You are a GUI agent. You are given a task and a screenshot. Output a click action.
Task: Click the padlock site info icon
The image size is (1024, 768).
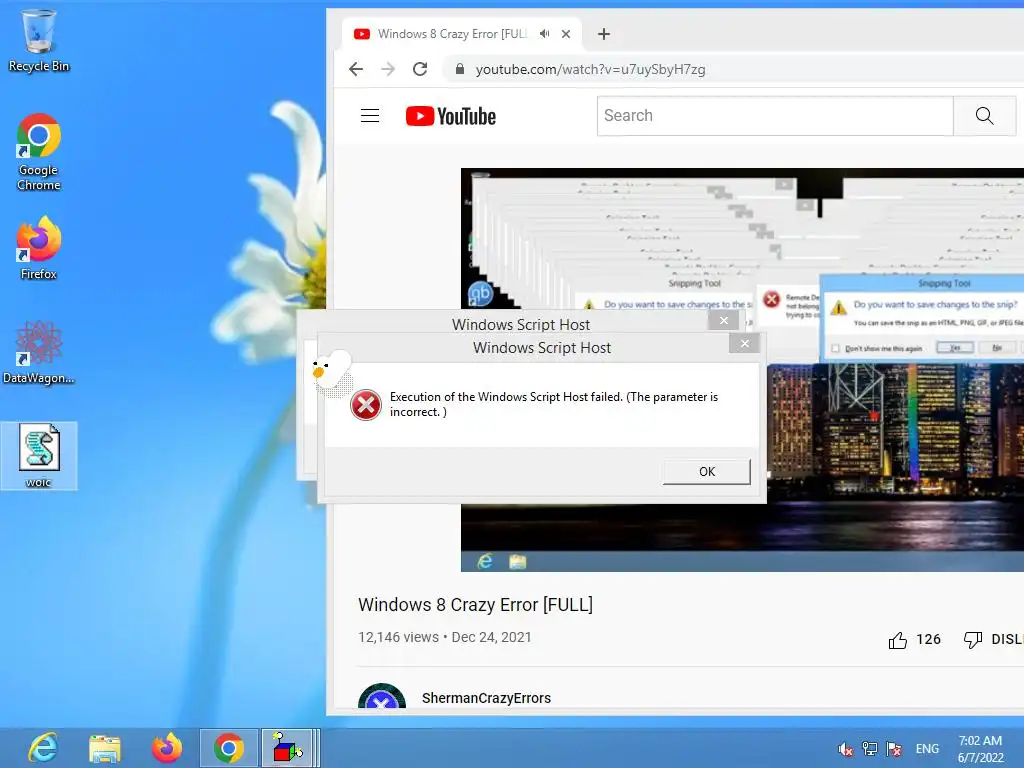pyautogui.click(x=460, y=69)
